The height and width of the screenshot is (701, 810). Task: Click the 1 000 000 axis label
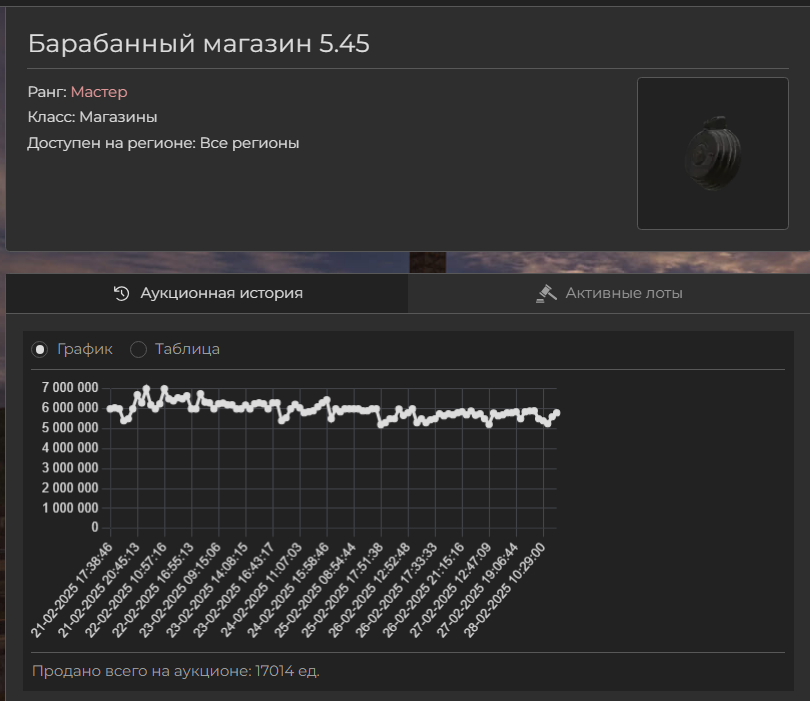click(70, 508)
